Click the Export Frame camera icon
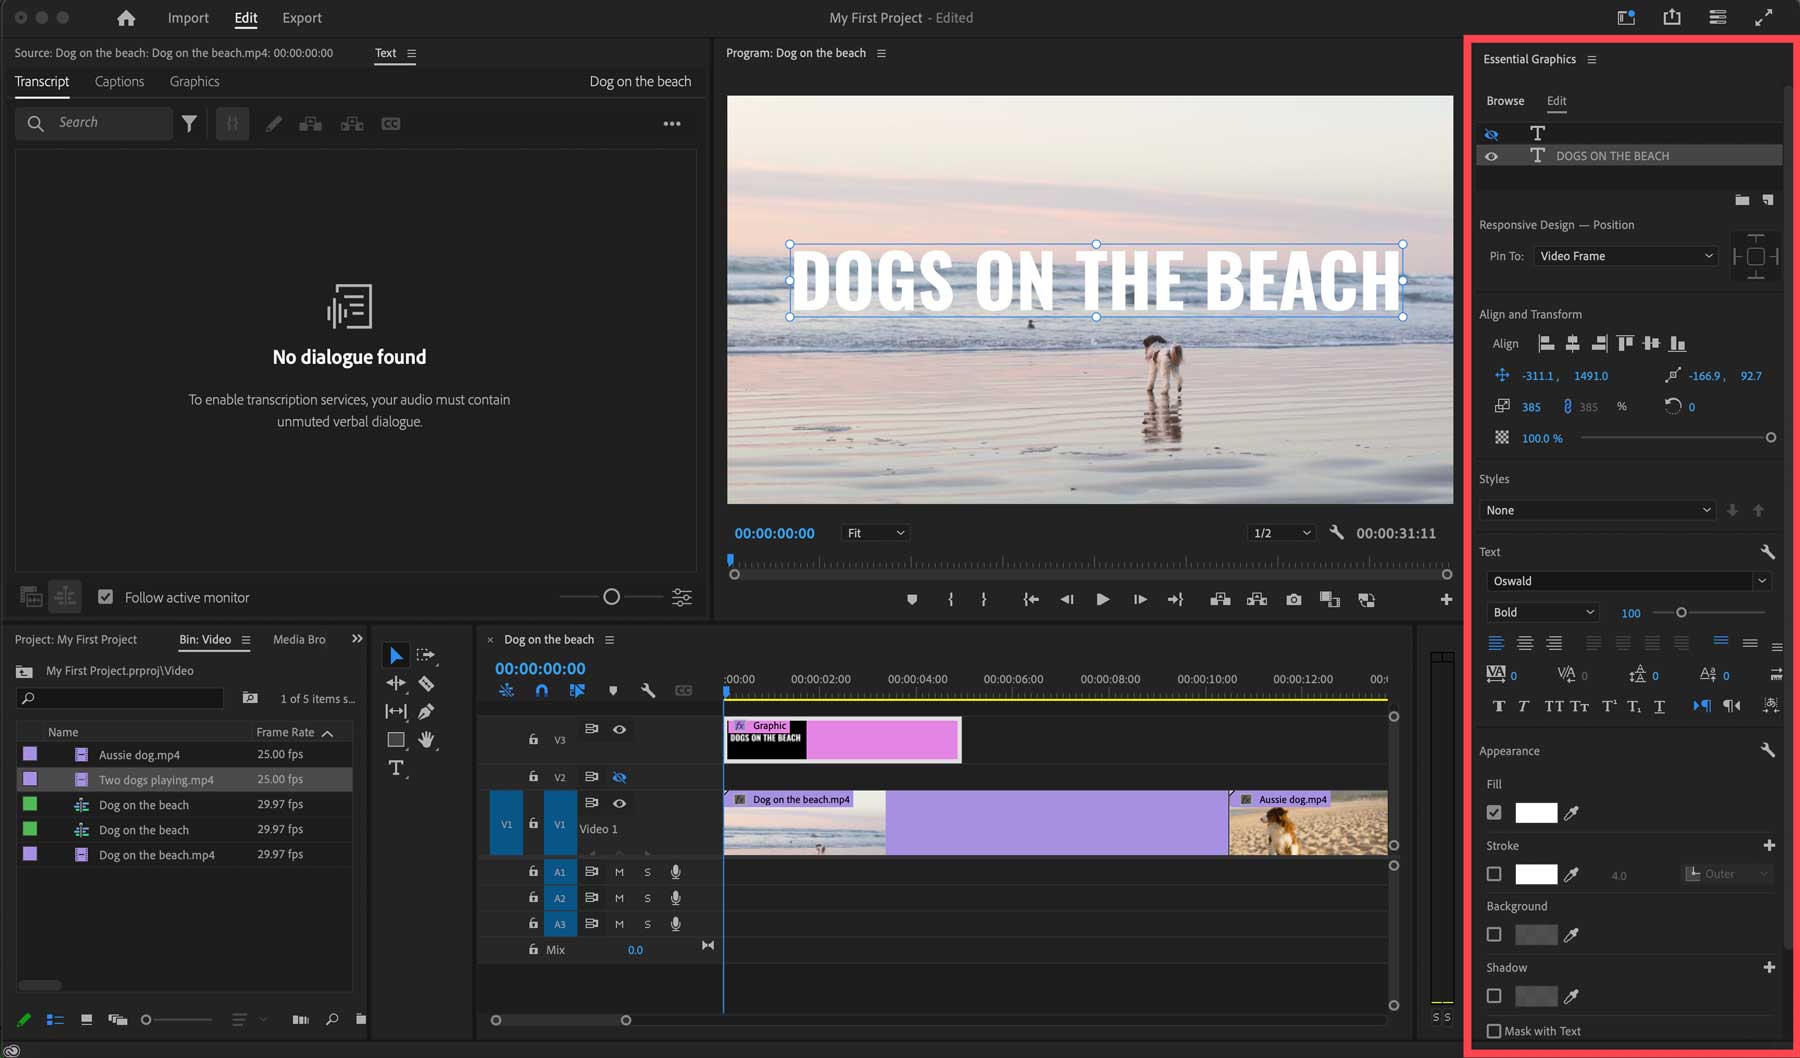This screenshot has width=1800, height=1058. pos(1293,600)
